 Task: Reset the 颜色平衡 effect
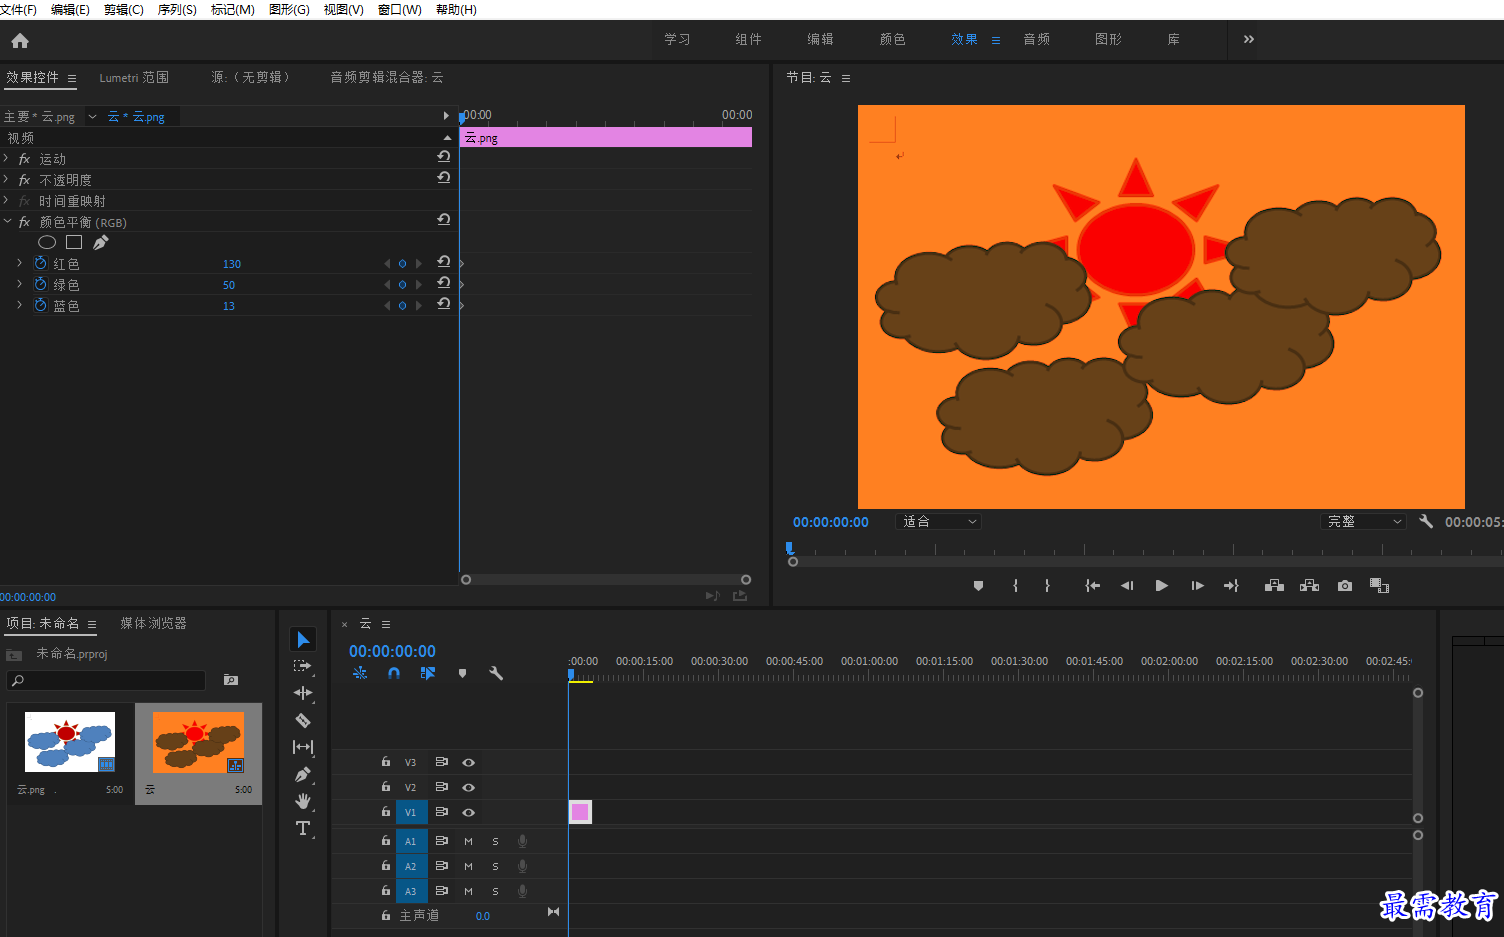pos(444,220)
